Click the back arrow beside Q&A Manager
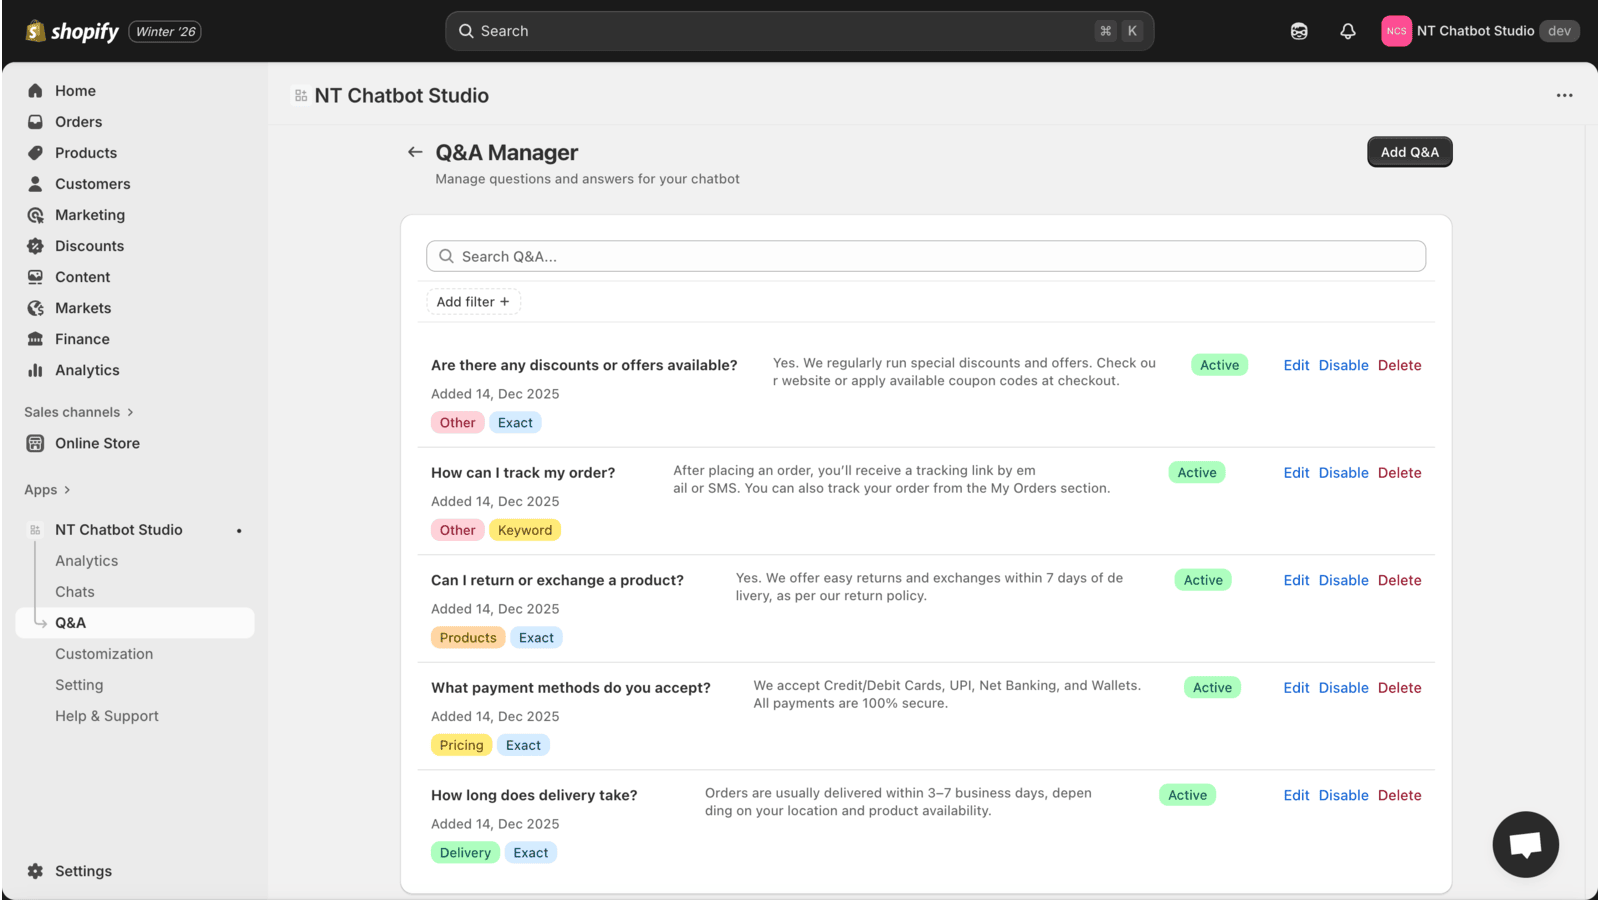 [415, 152]
